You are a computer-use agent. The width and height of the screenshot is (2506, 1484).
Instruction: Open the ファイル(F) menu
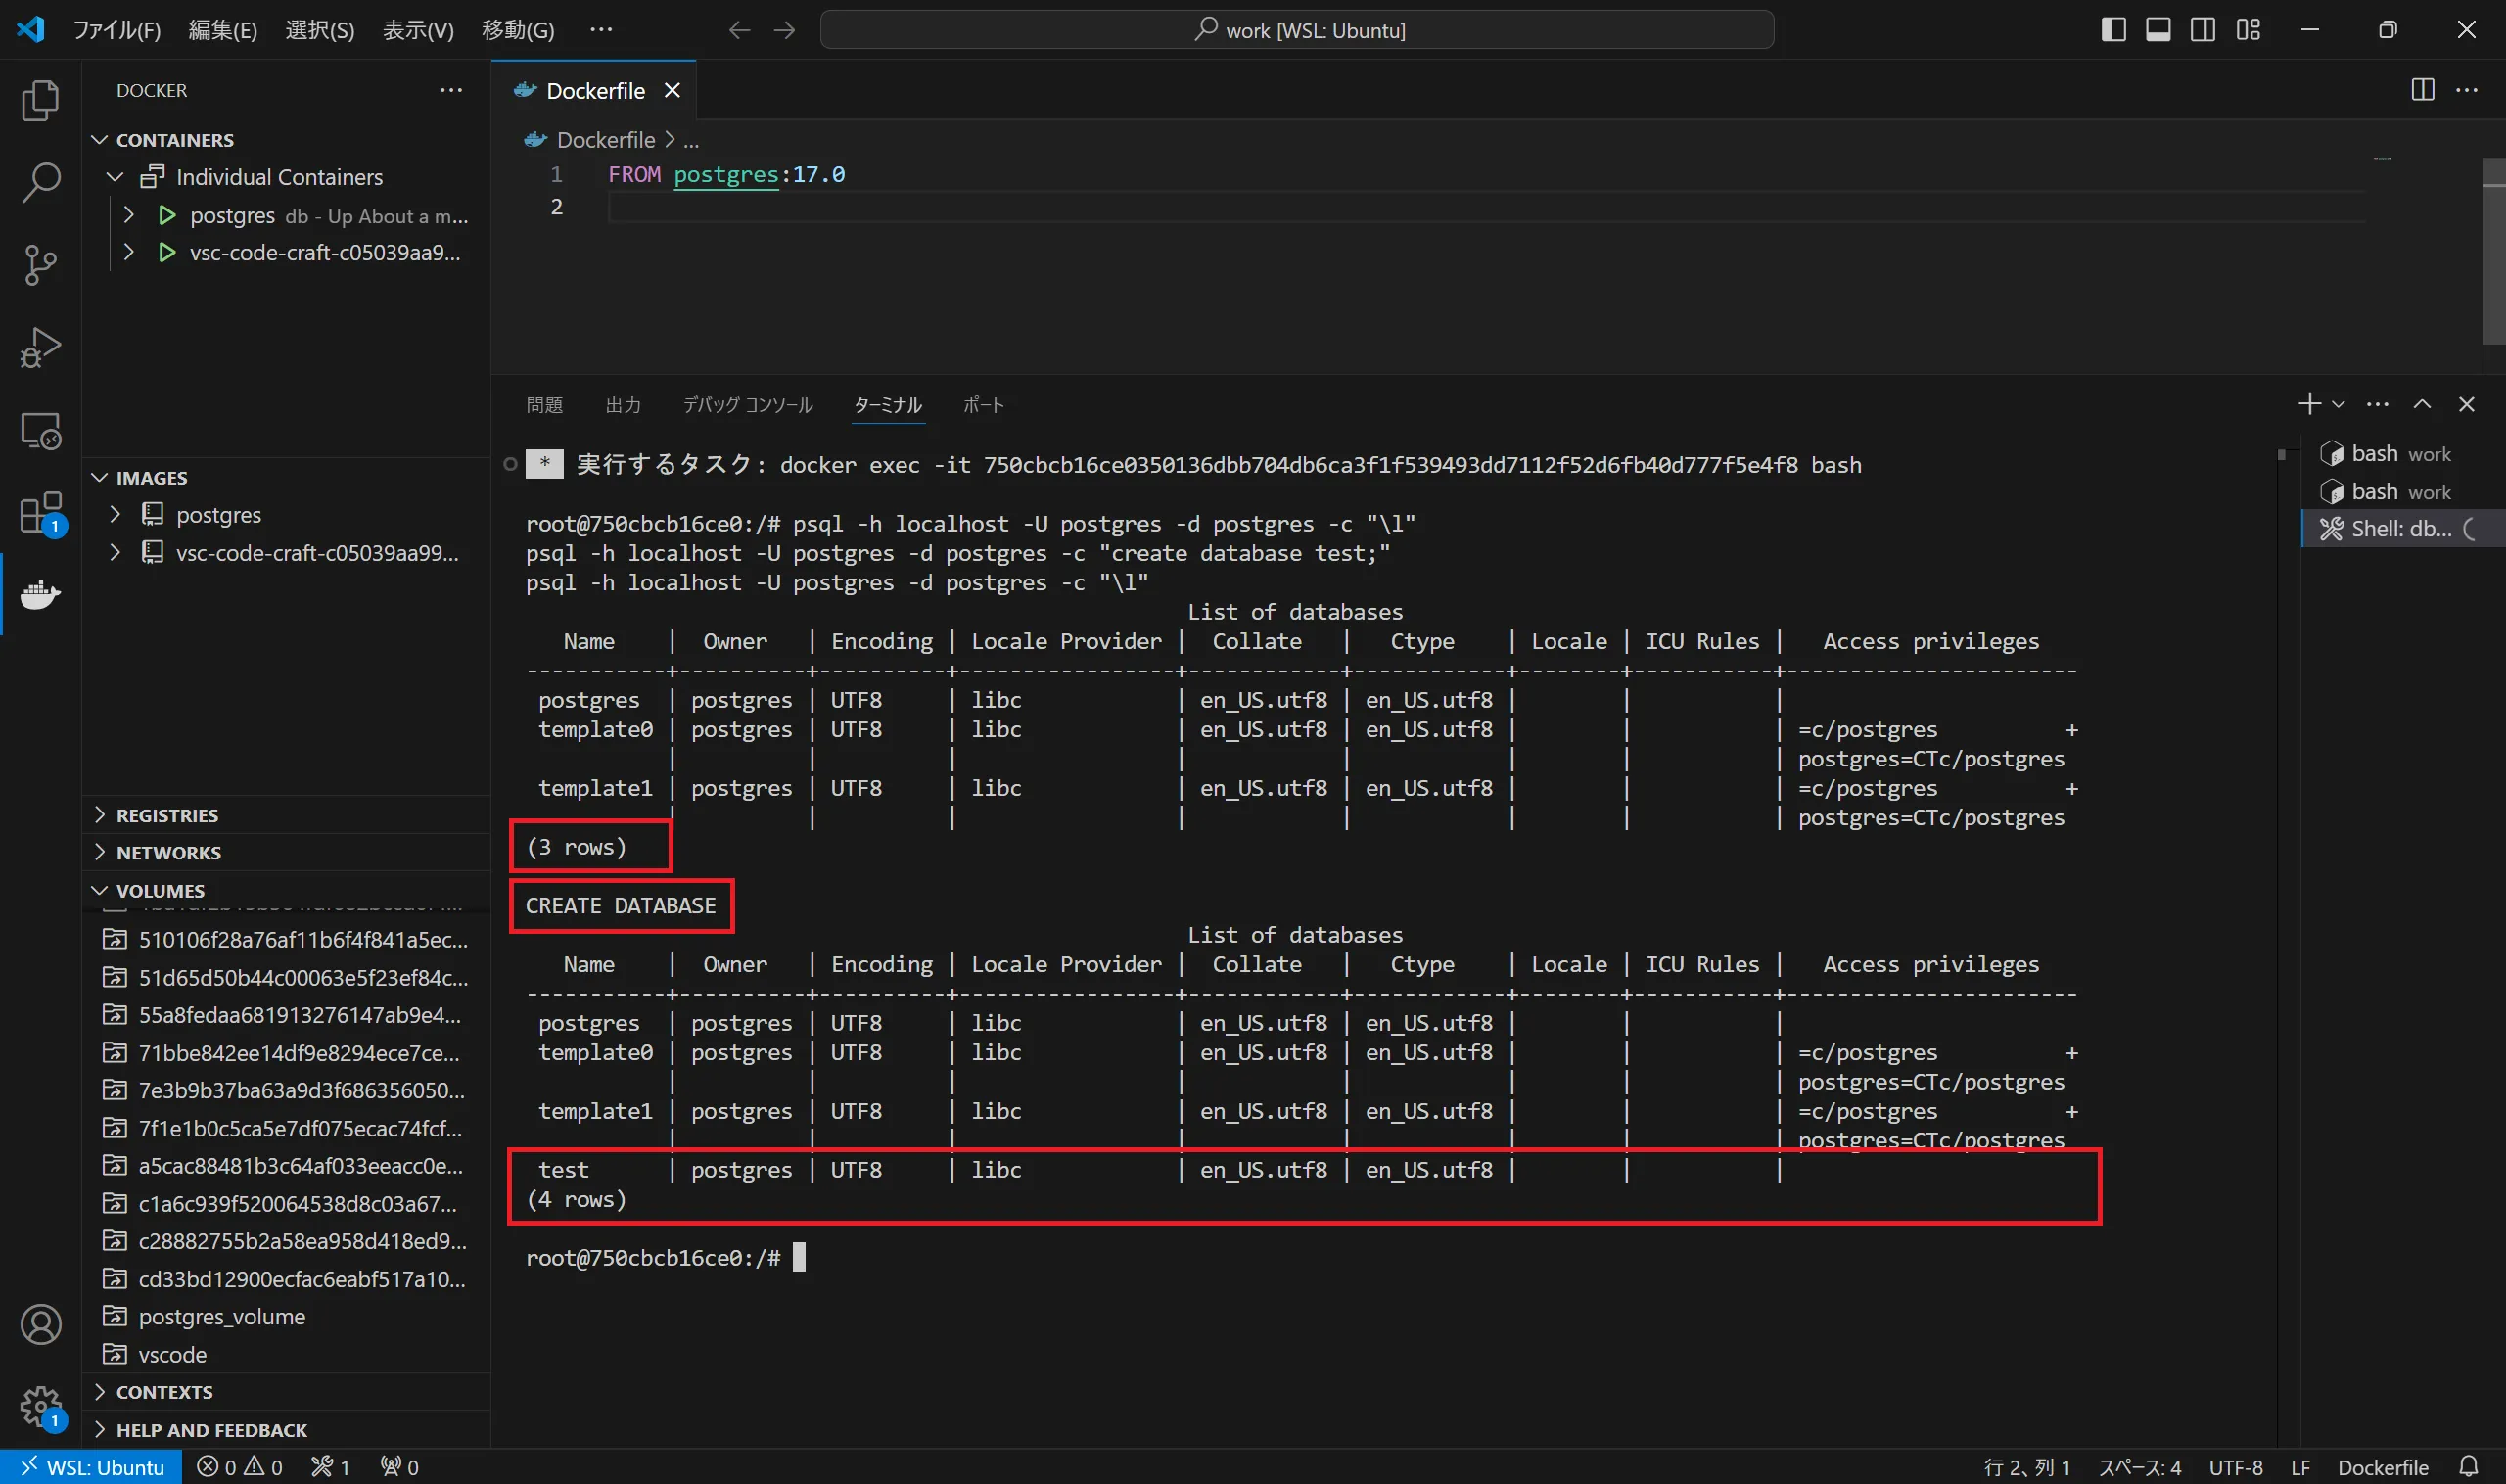117,30
